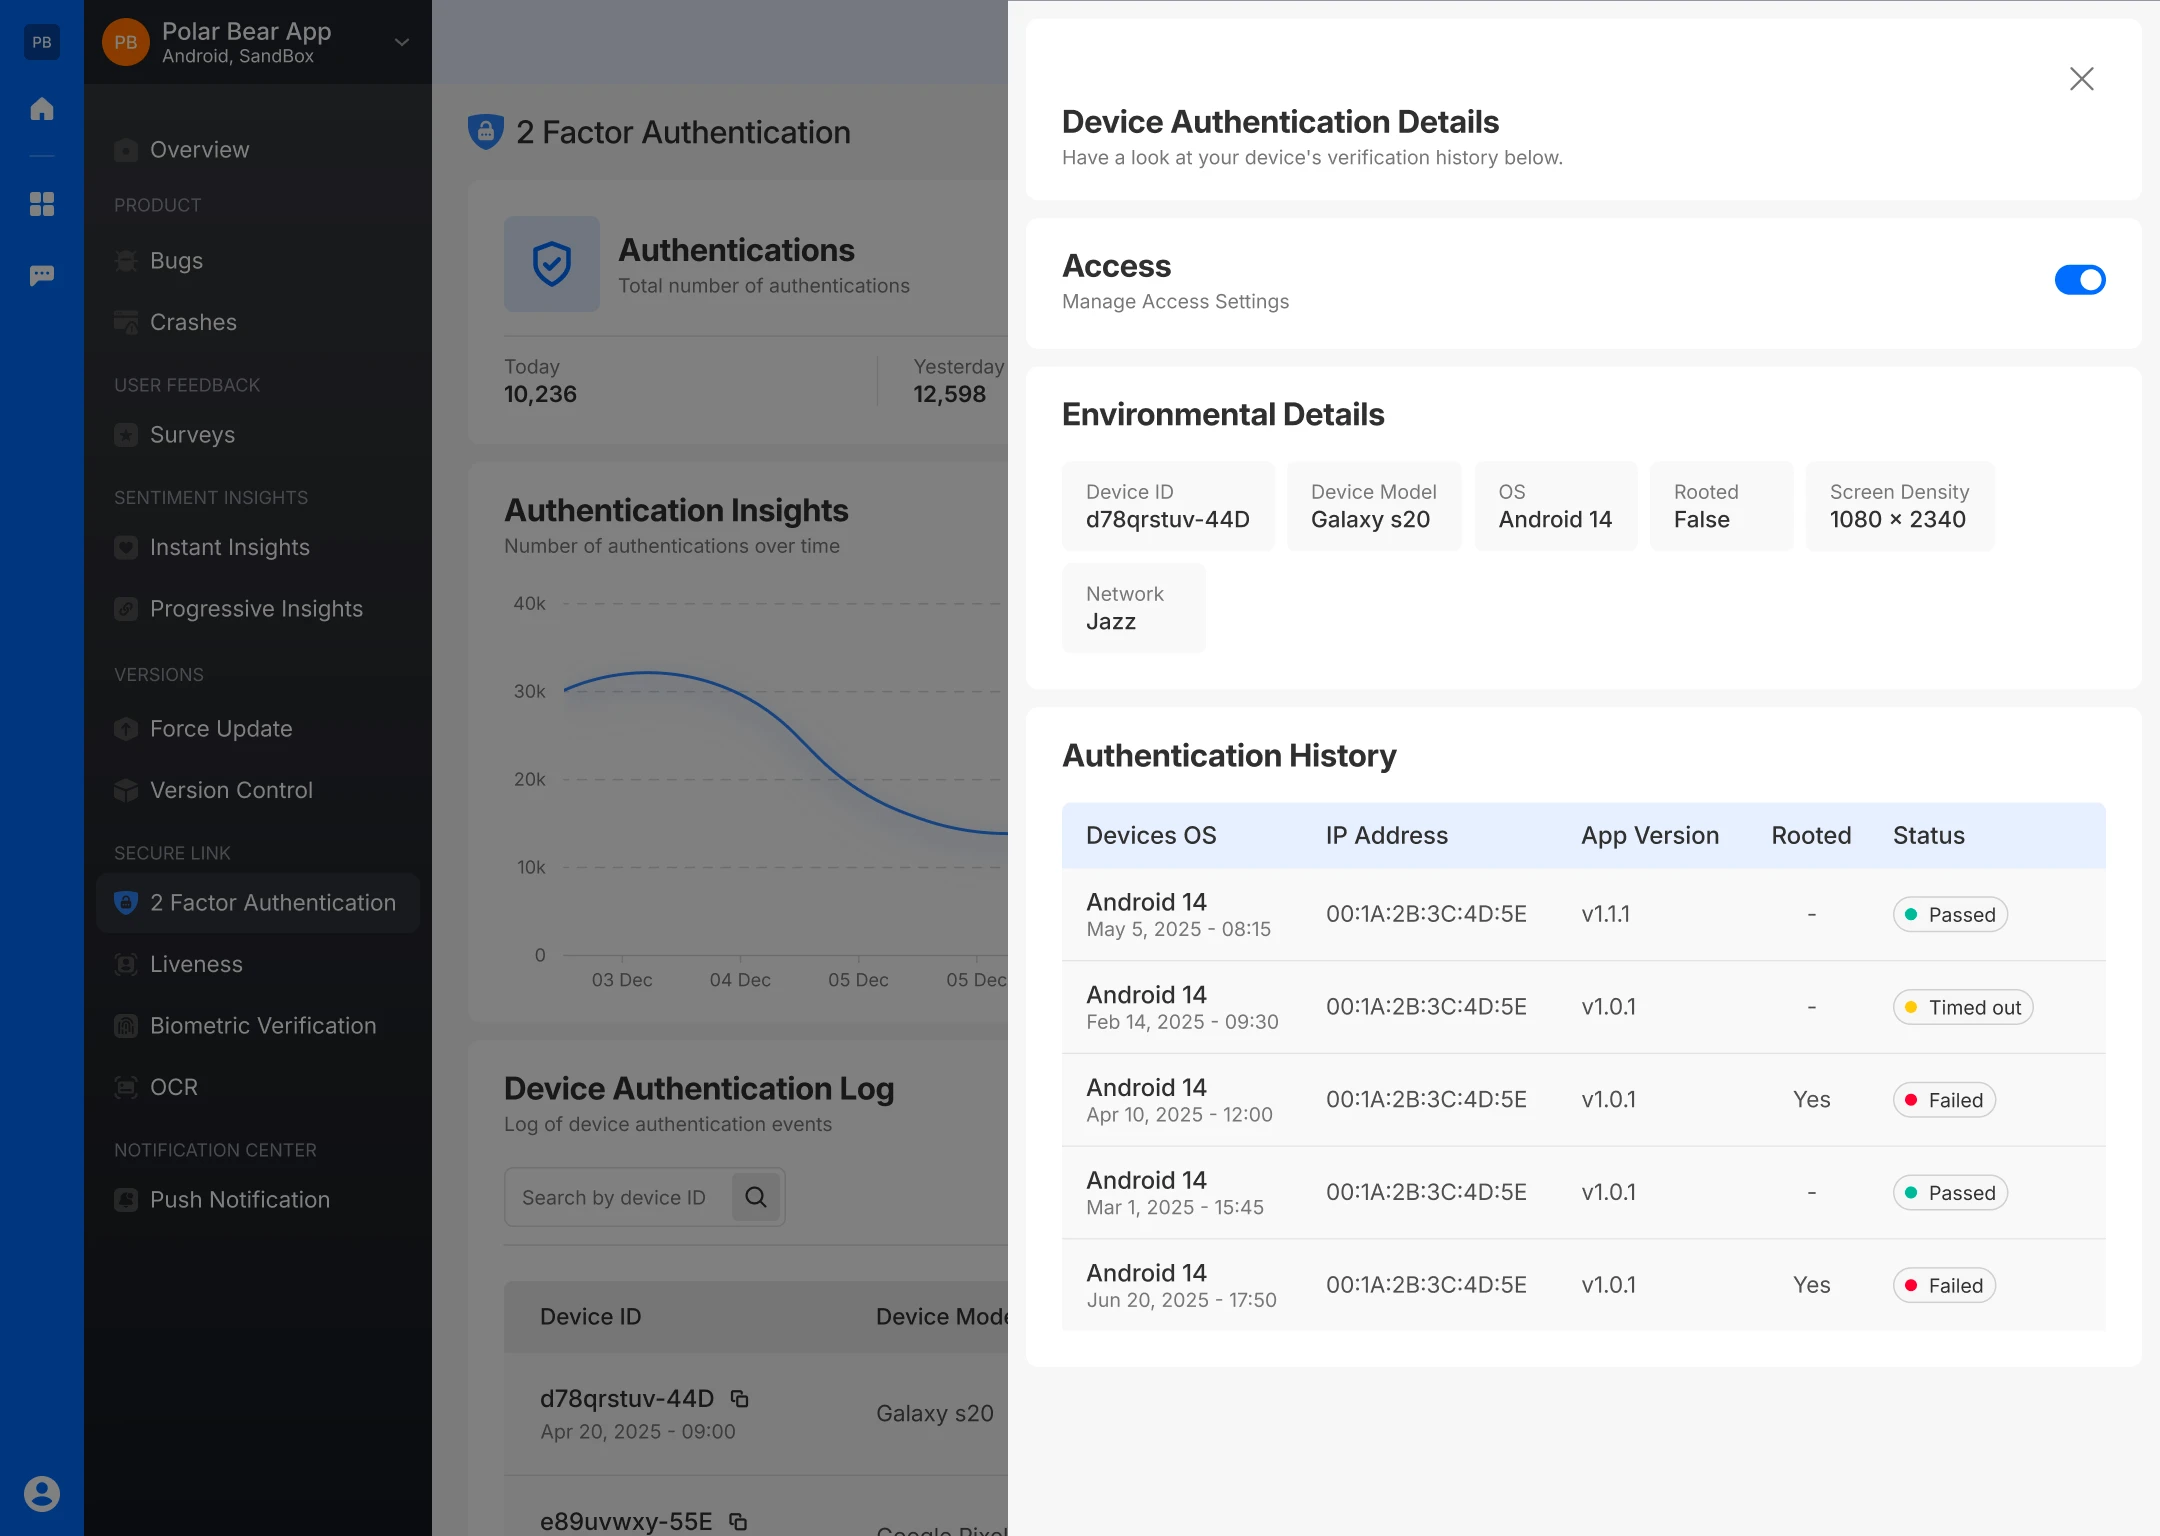Open the dashboard grid icon
Viewport: 2160px width, 1536px height.
coord(42,204)
